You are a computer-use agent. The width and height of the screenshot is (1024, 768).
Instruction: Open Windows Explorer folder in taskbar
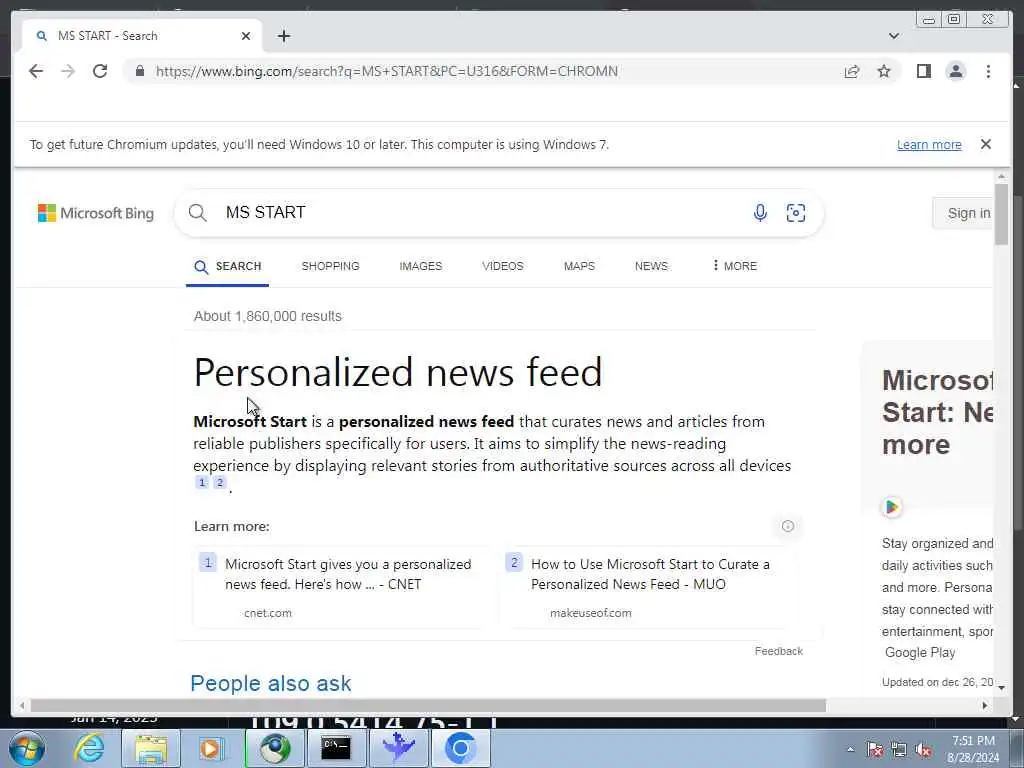point(150,748)
